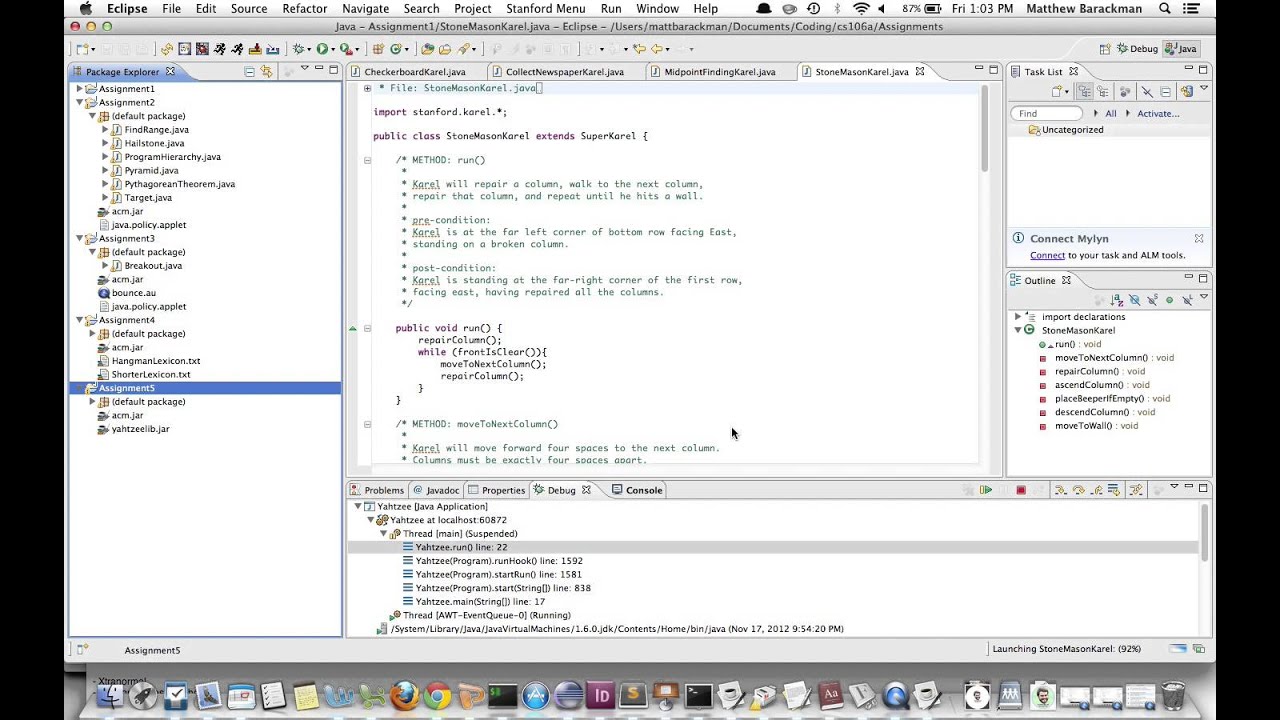
Task: Expand FindRange.java in Package Explorer
Action: coord(105,130)
